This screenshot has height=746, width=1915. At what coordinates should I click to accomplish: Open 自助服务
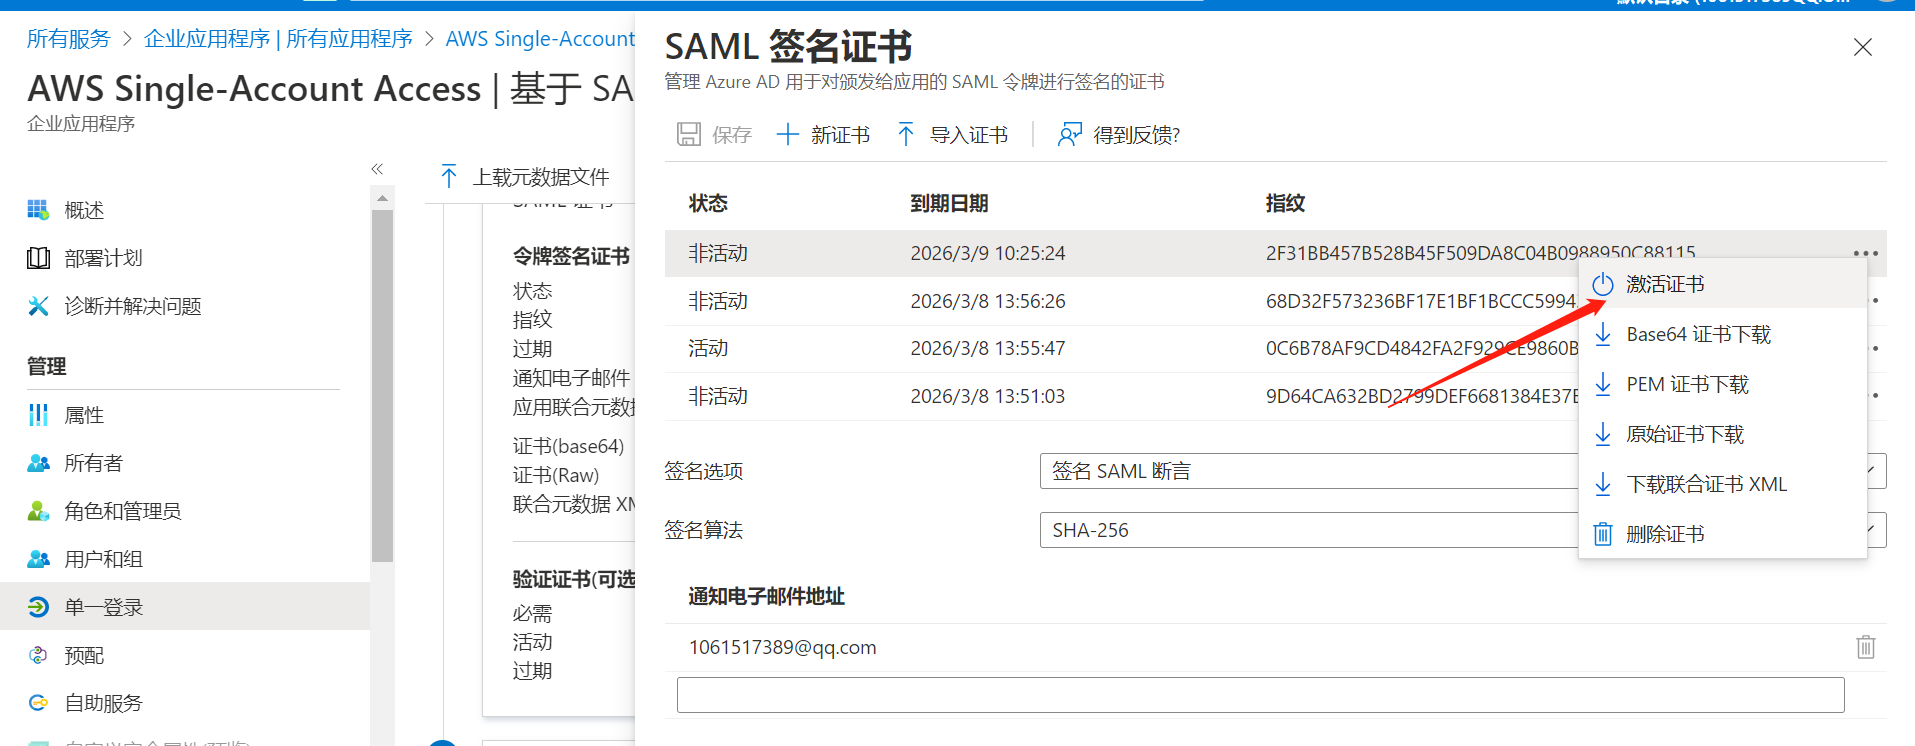103,703
